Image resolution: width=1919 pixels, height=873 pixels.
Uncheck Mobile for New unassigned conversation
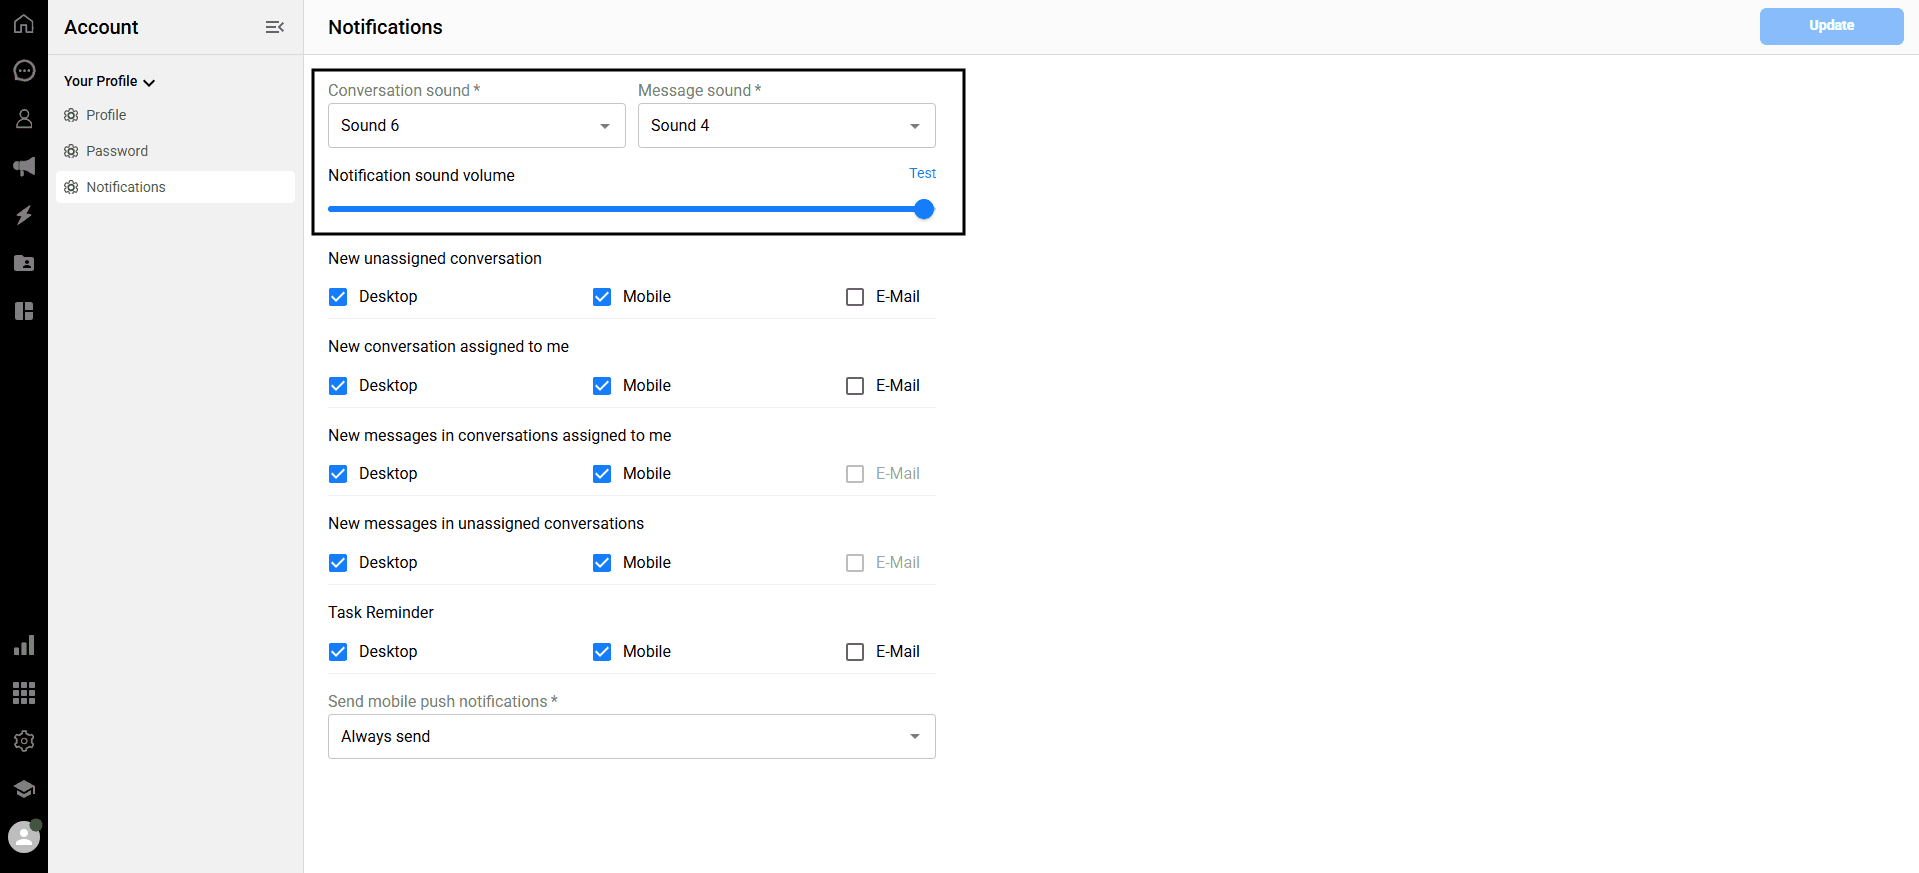coord(602,297)
